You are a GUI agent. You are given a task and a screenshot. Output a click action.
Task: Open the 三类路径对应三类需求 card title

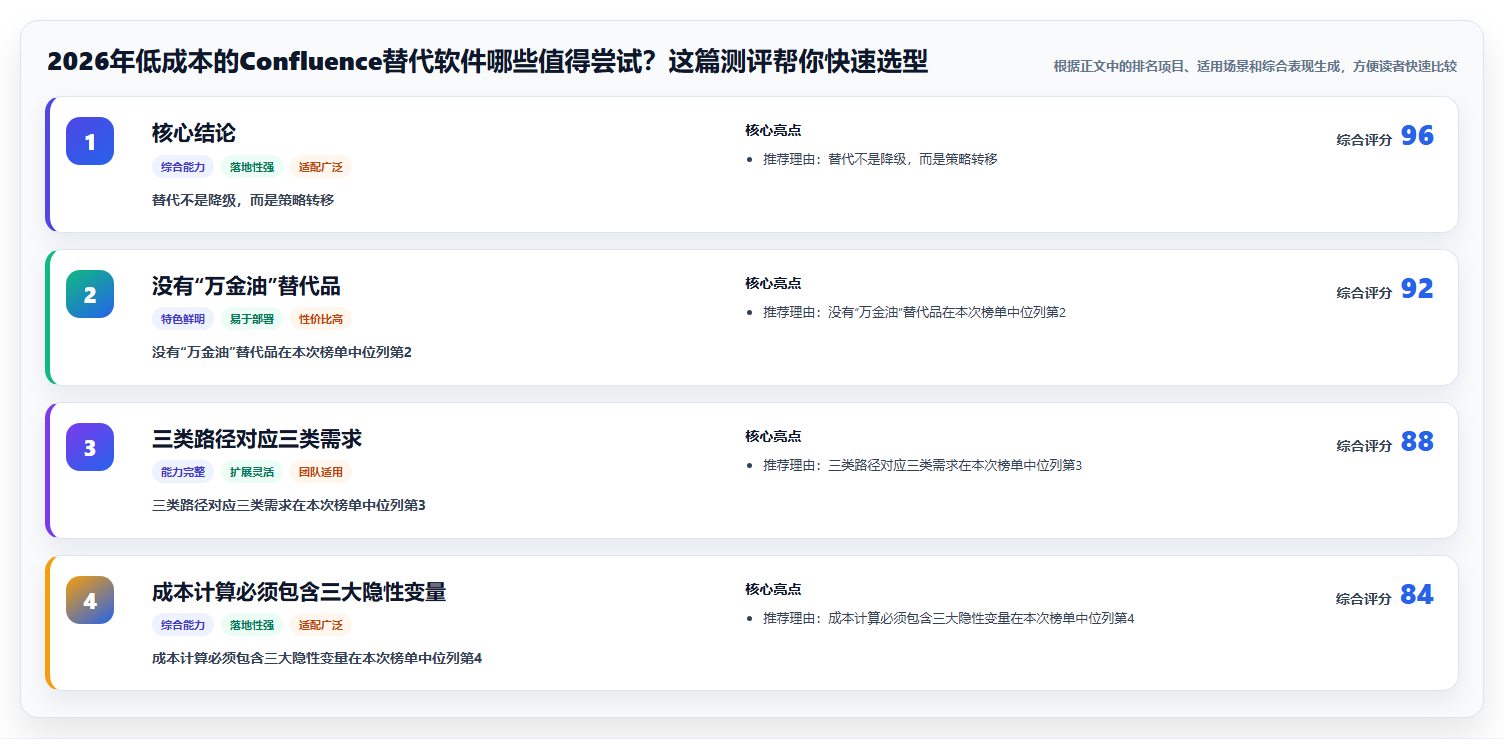(257, 439)
